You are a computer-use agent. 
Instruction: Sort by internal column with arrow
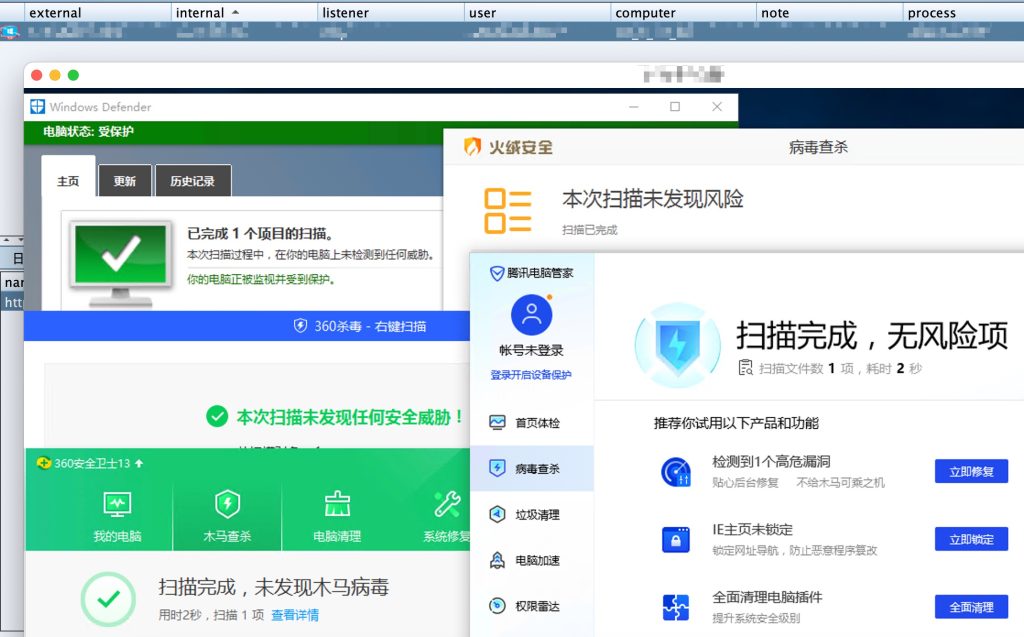(245, 12)
